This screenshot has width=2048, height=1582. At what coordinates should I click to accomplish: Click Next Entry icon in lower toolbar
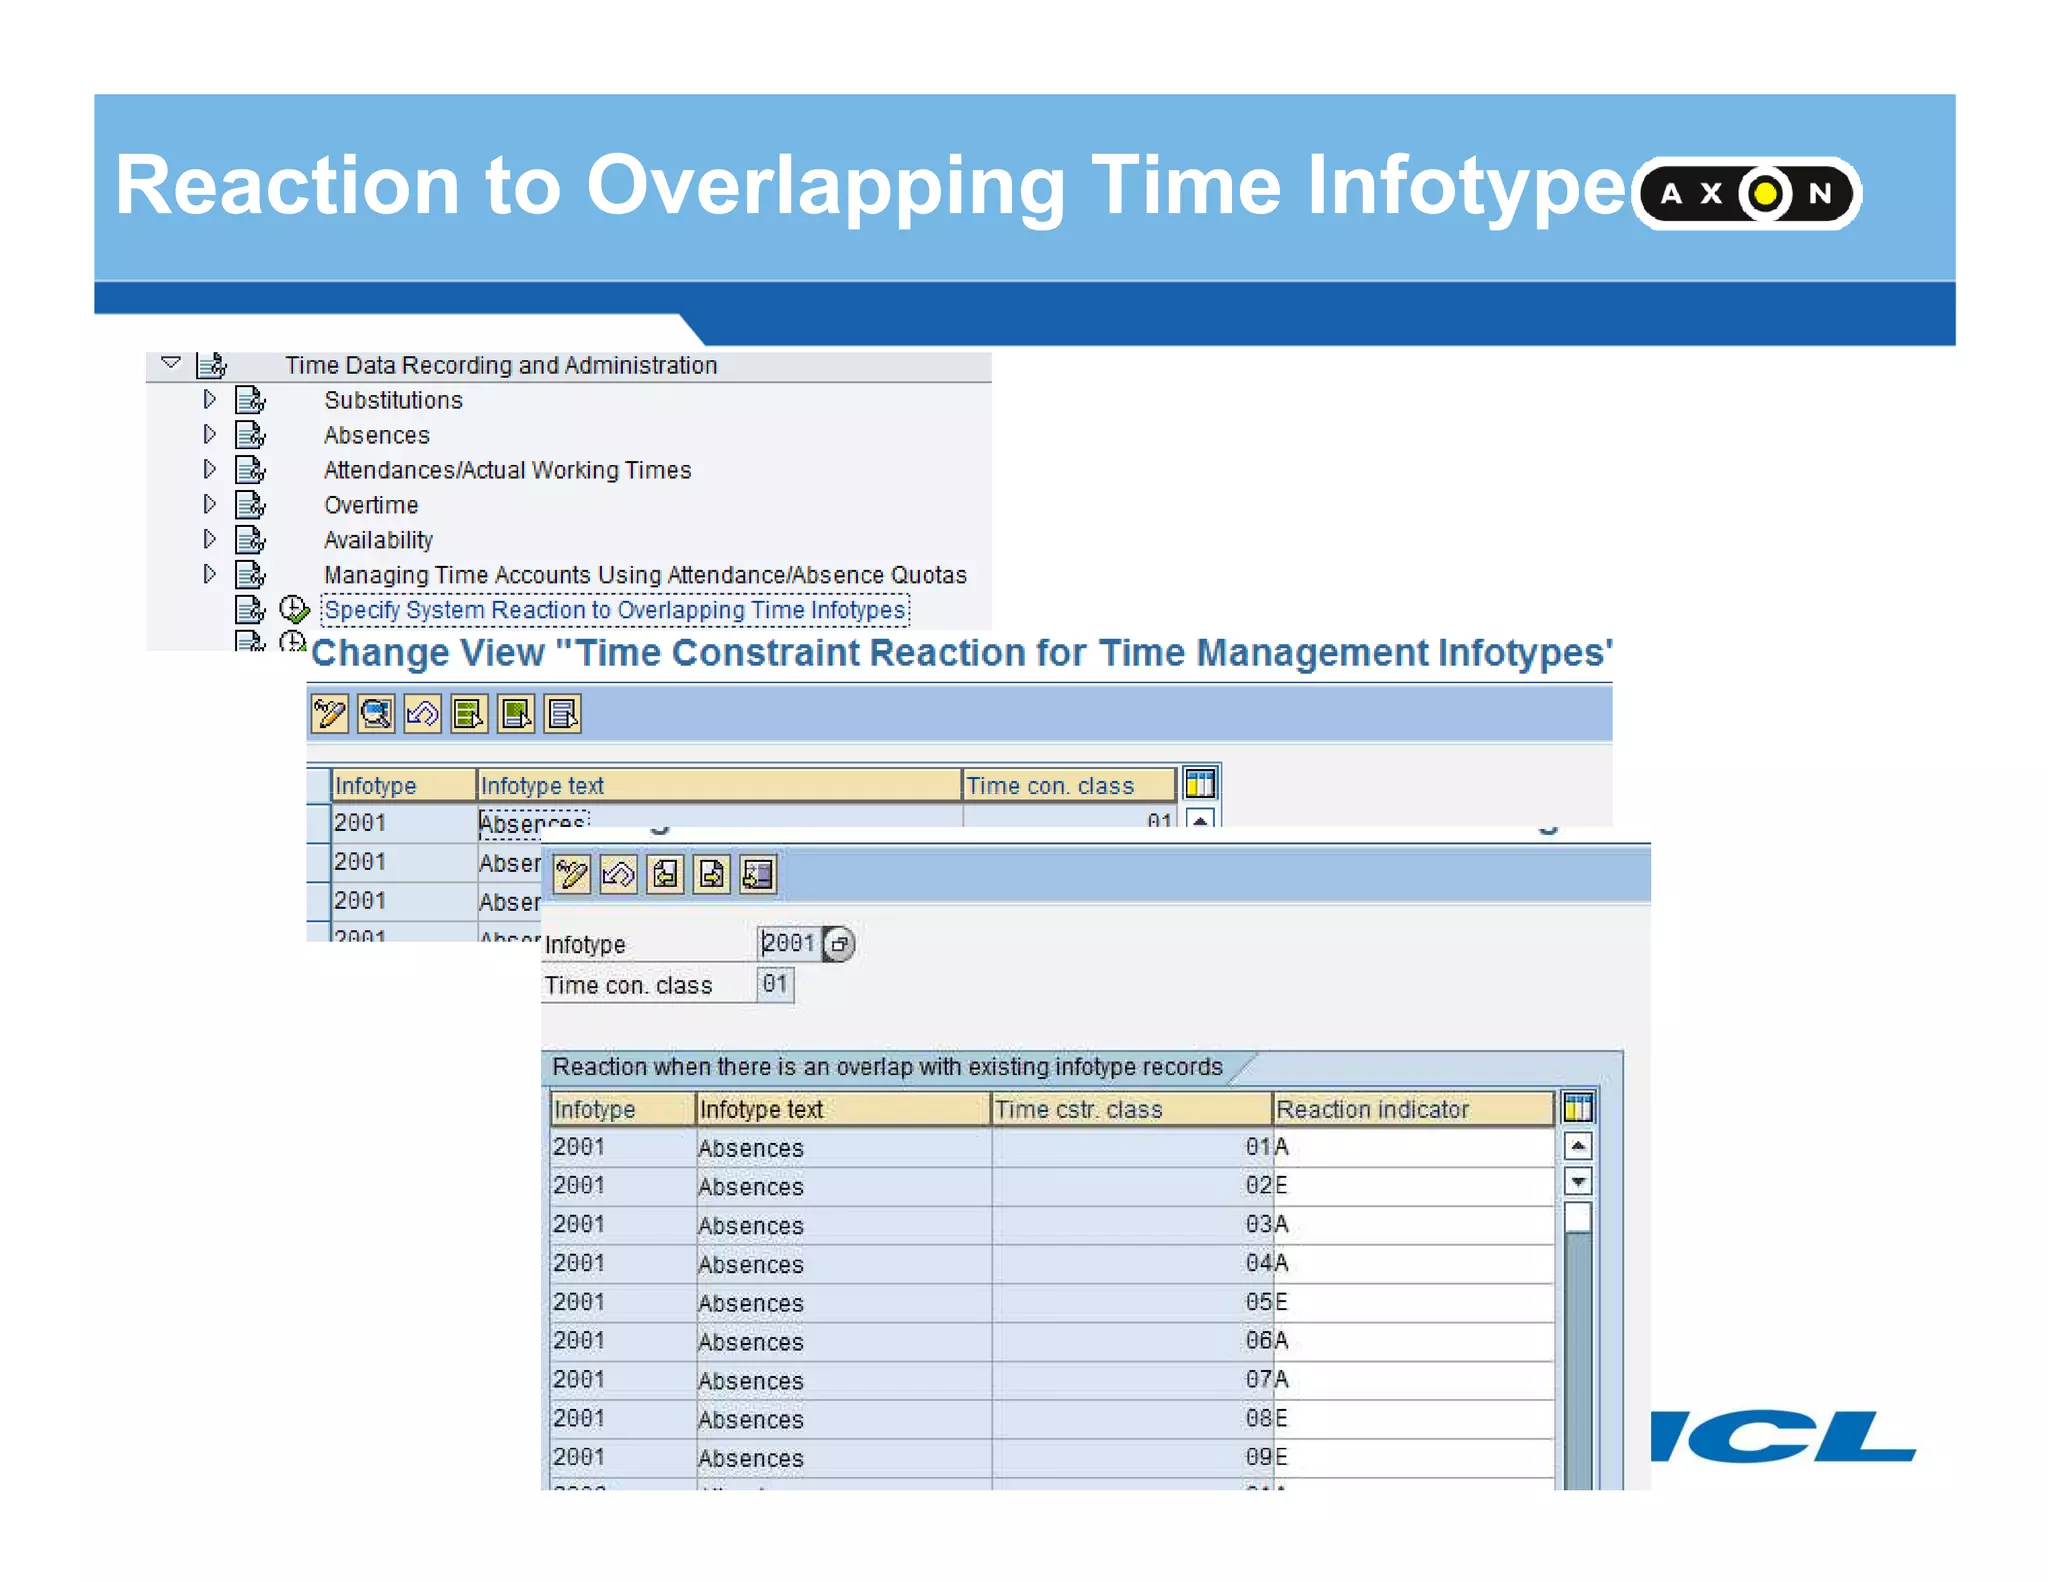pyautogui.click(x=712, y=874)
